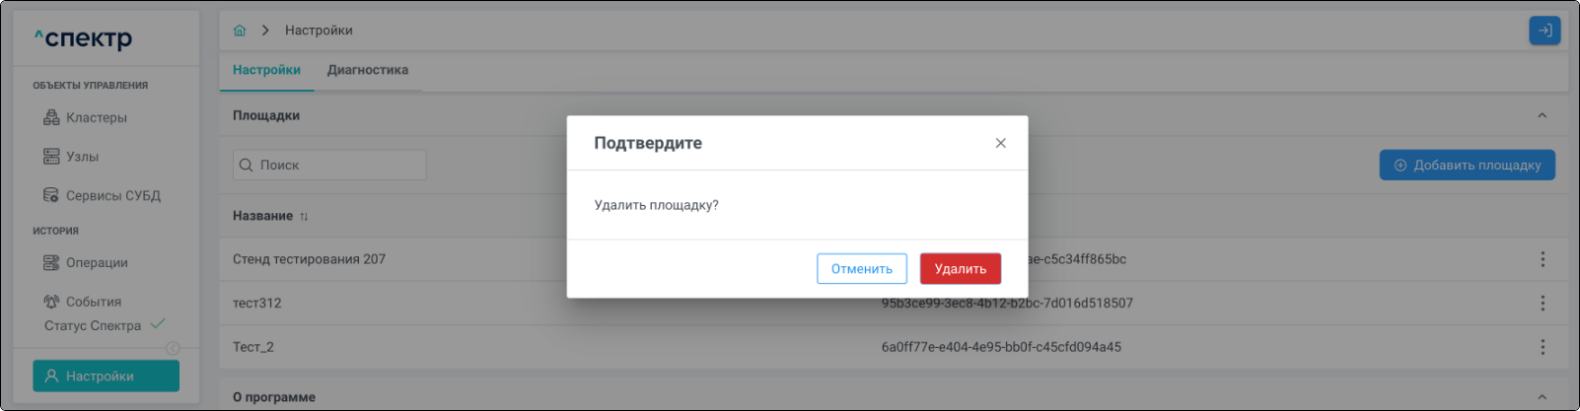This screenshot has height=411, width=1580.
Task: Sort by the Название column arrows
Action: 304,216
